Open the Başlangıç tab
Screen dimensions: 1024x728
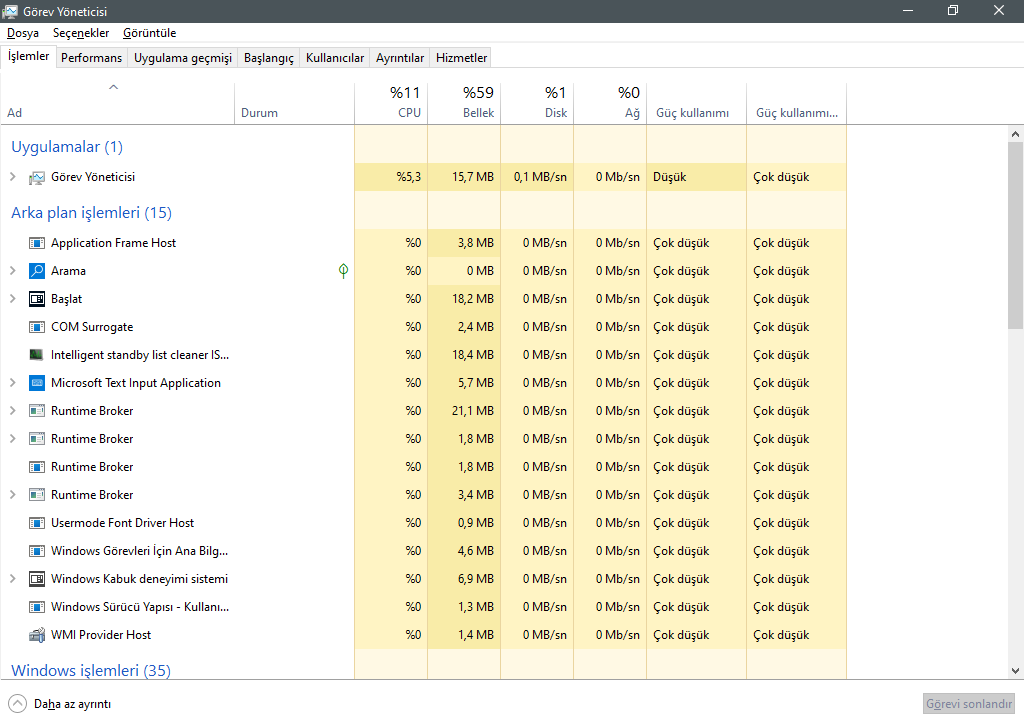point(268,58)
